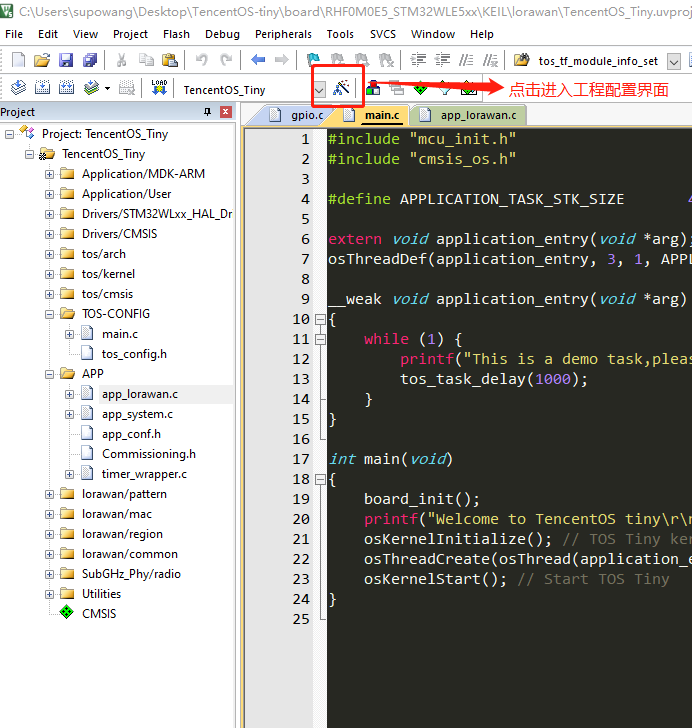Select app_conf.h in the project tree
692x728 pixels.
(131, 434)
